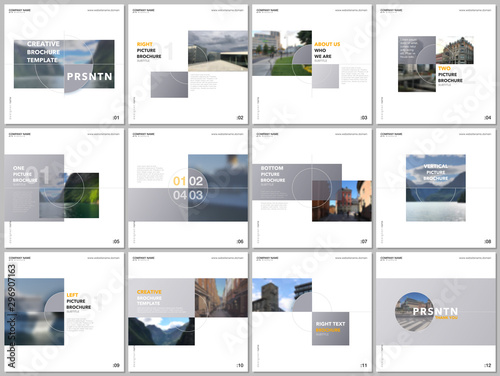Click the colorful street photo on page 07
This screenshot has height=376, width=500.
(x=342, y=201)
